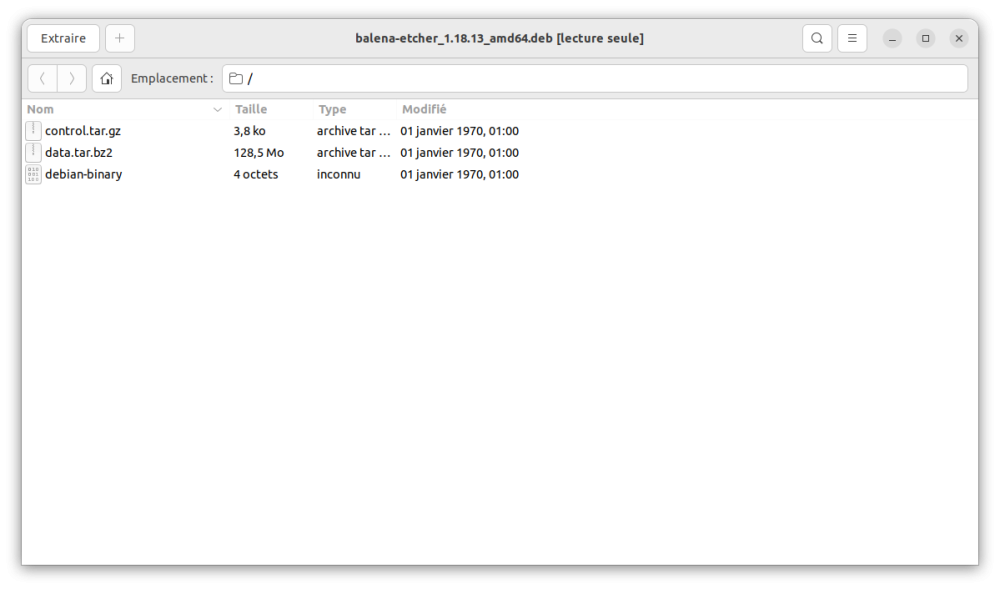Open the hamburger menu

click(x=852, y=38)
